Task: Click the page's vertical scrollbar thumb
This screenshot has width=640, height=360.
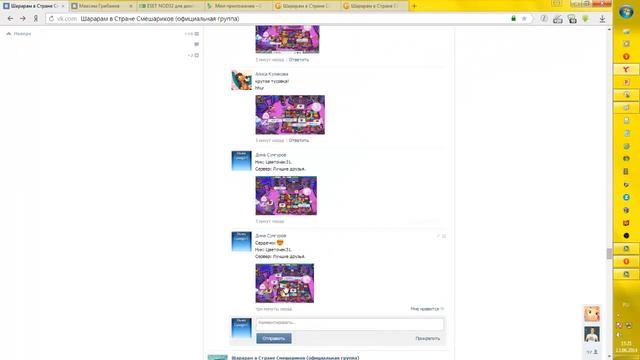Action: click(609, 253)
